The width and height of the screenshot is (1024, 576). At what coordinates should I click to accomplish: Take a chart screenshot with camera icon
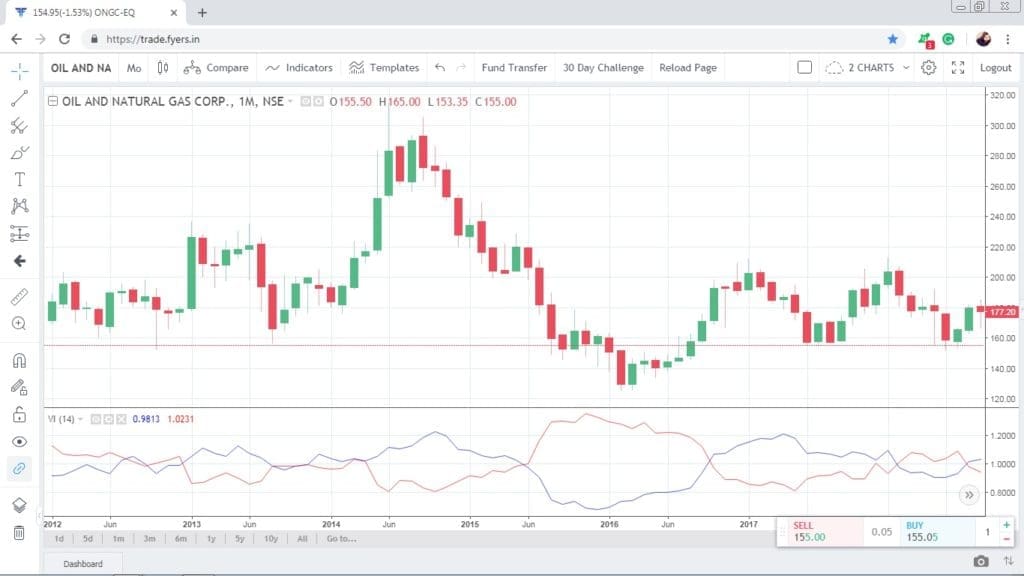[x=983, y=563]
